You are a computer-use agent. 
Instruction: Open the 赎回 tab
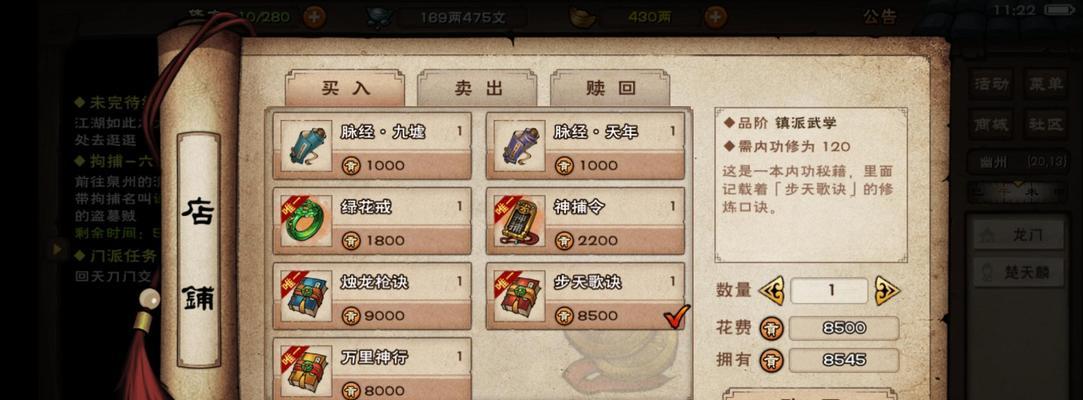click(x=611, y=88)
